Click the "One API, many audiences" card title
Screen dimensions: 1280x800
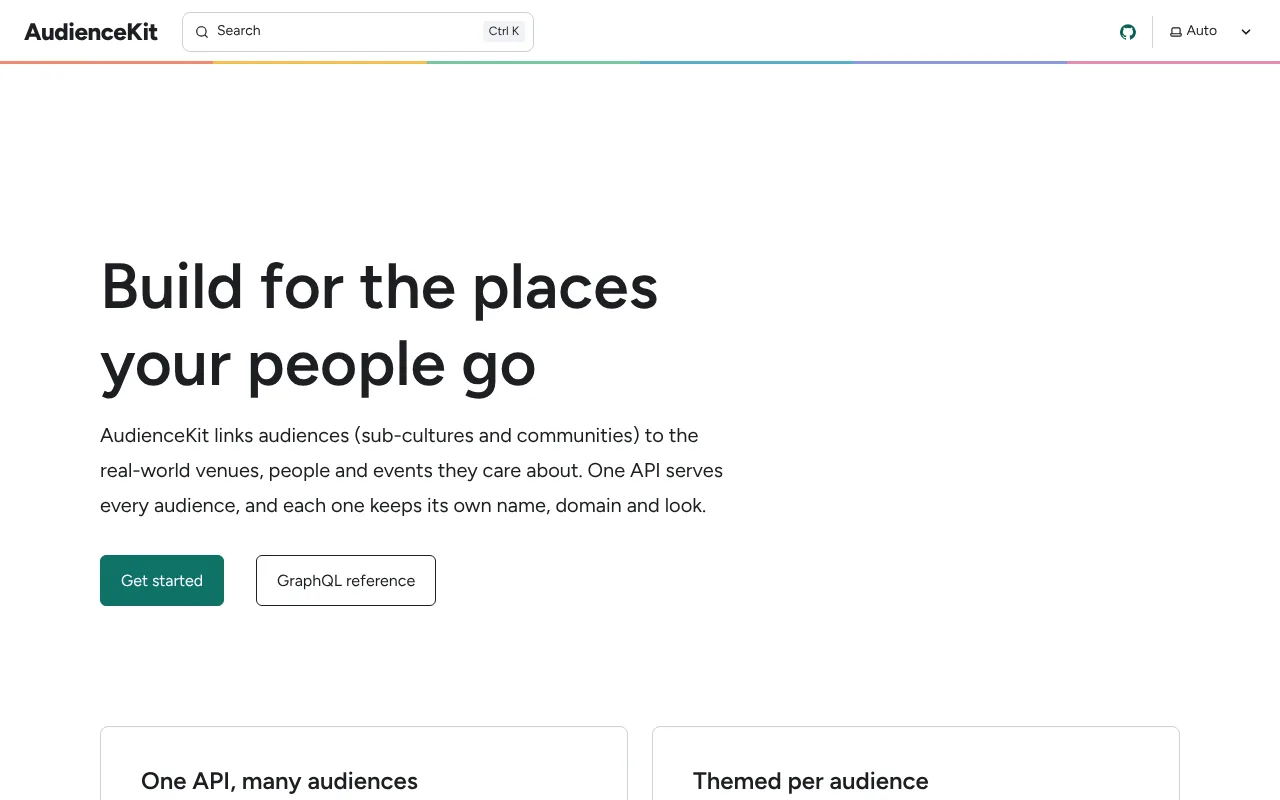click(x=279, y=781)
